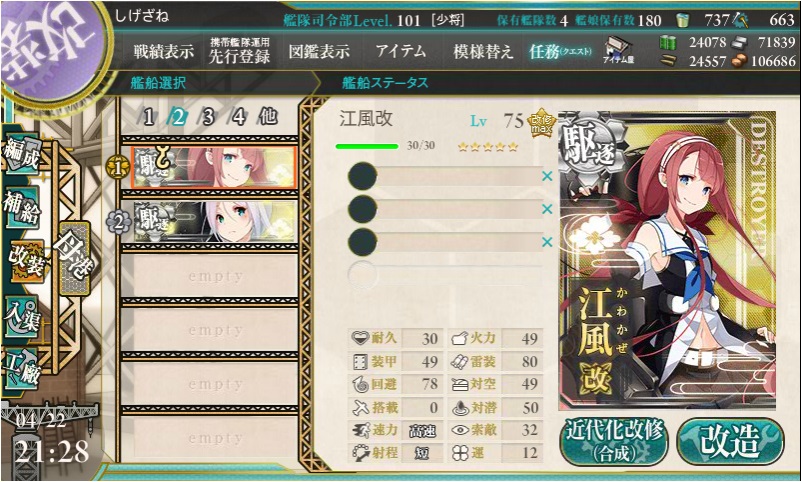
Task: Clear the third equipment slot
Action: pyautogui.click(x=547, y=242)
